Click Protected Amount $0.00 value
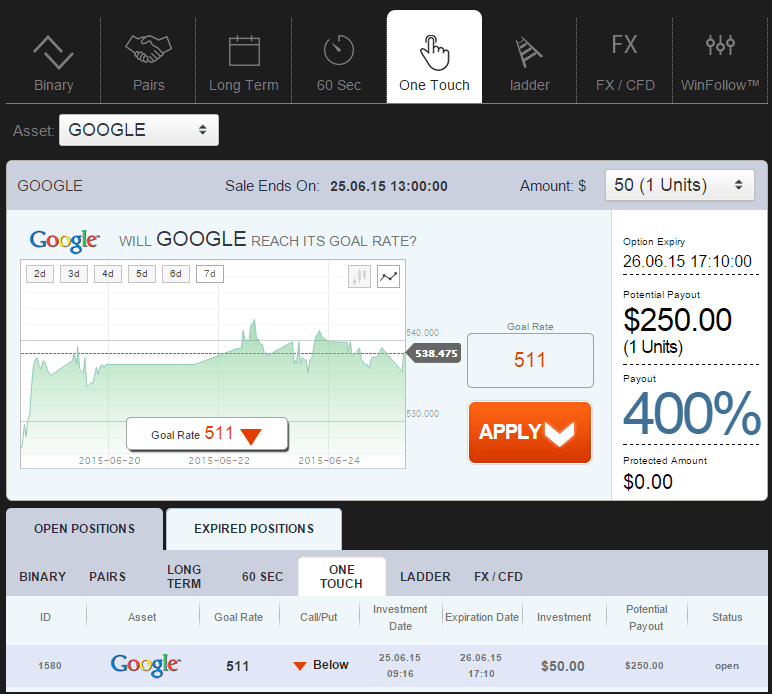 tap(647, 481)
